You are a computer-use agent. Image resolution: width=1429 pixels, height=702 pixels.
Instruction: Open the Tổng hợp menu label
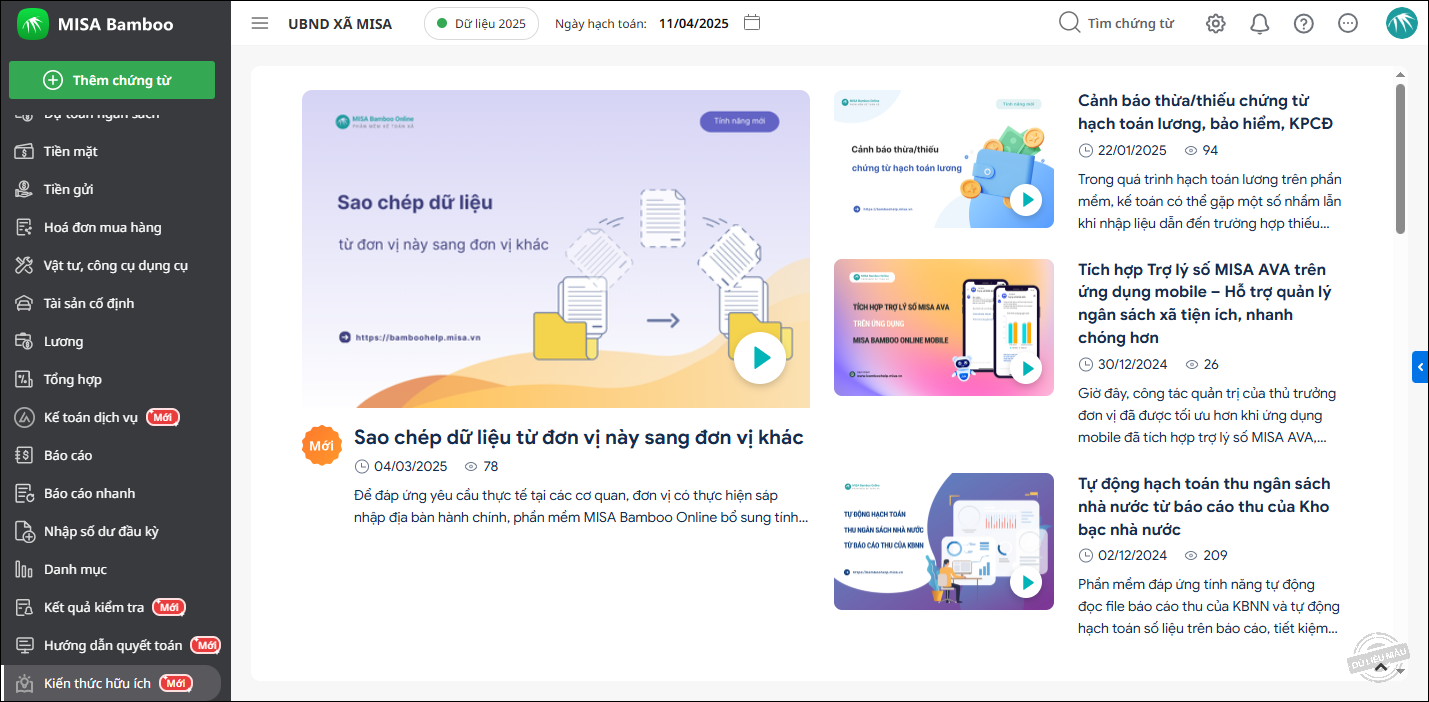click(73, 380)
